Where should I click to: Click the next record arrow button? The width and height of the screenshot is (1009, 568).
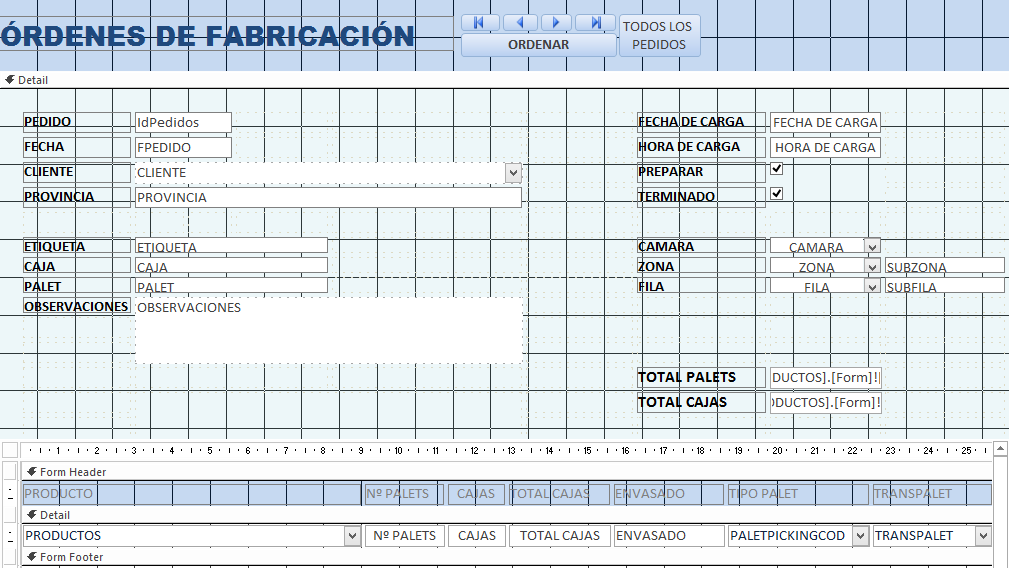[x=557, y=22]
